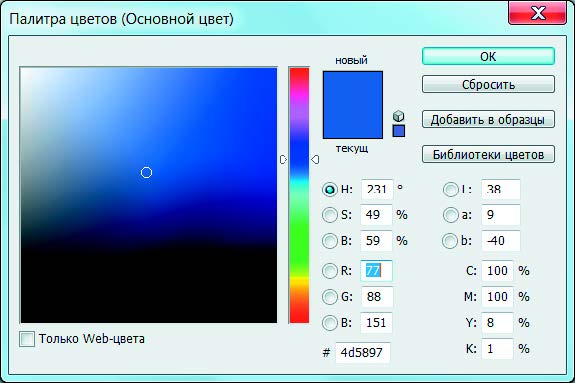The width and height of the screenshot is (575, 383).
Task: Click the hex field showing 4d5897
Action: pyautogui.click(x=363, y=353)
